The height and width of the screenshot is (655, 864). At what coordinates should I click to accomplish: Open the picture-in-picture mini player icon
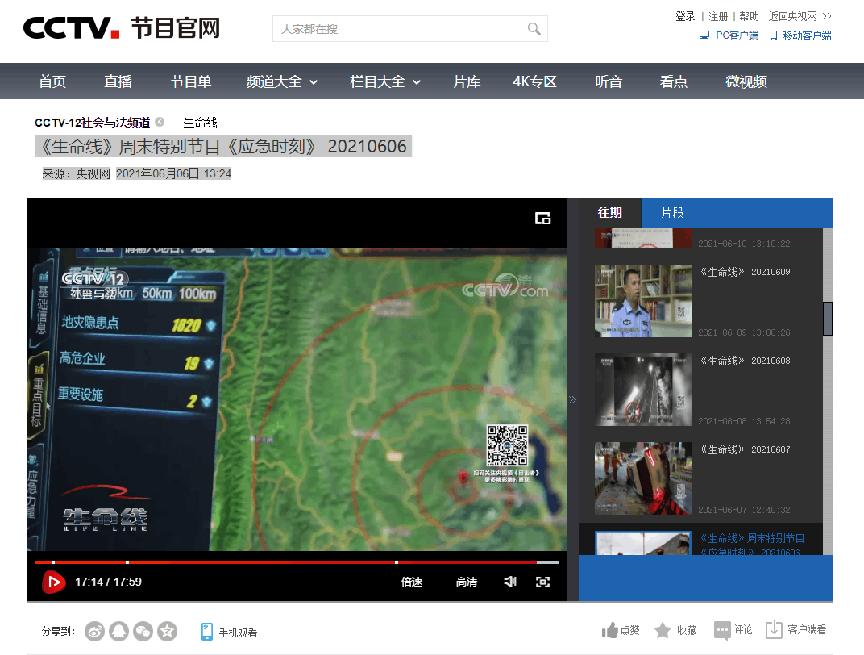click(542, 218)
